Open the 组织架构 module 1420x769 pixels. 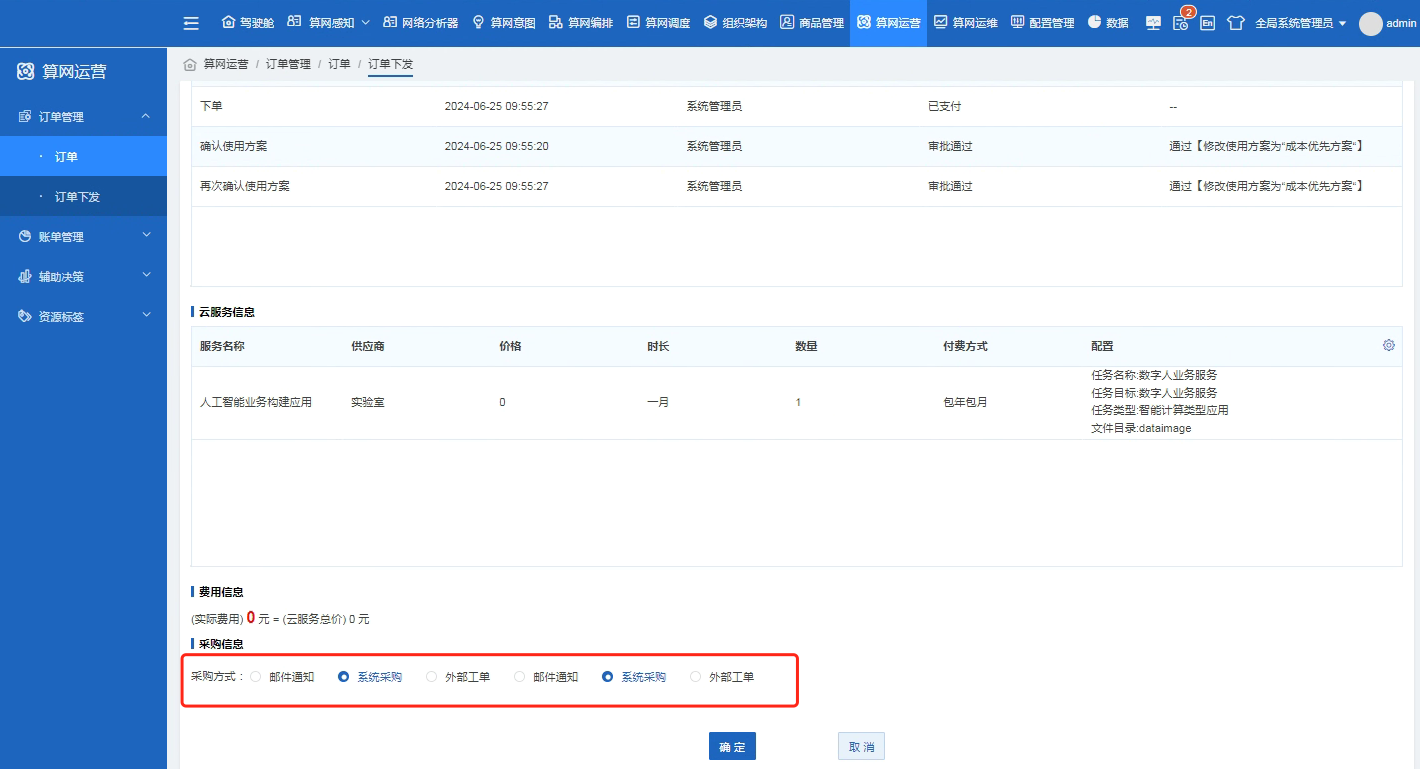click(735, 23)
